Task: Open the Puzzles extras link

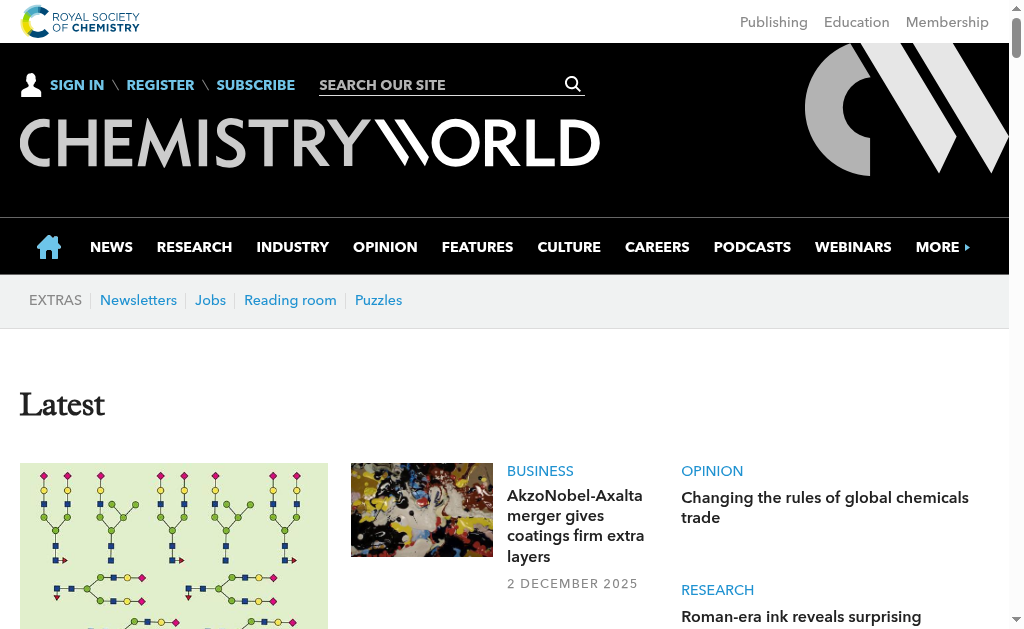Action: click(x=378, y=300)
